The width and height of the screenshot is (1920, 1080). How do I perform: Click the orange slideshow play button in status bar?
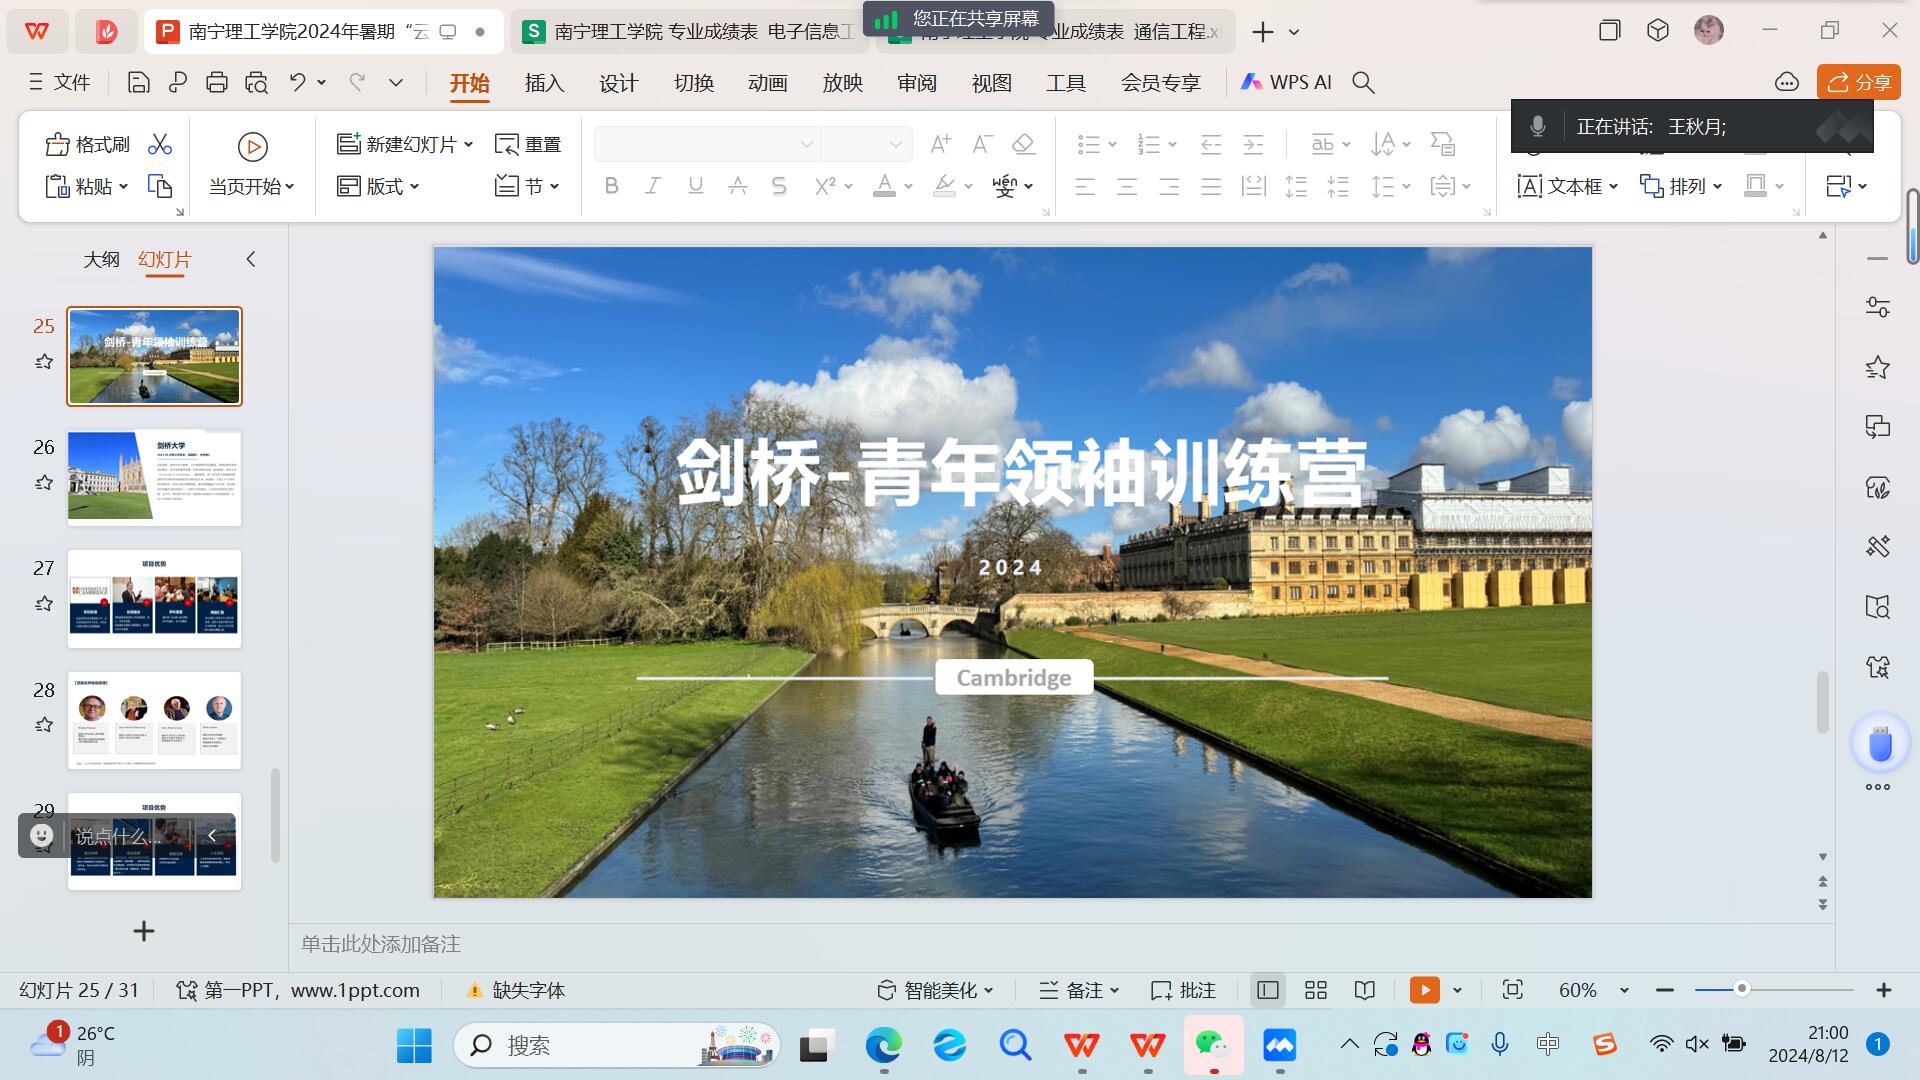(1425, 990)
